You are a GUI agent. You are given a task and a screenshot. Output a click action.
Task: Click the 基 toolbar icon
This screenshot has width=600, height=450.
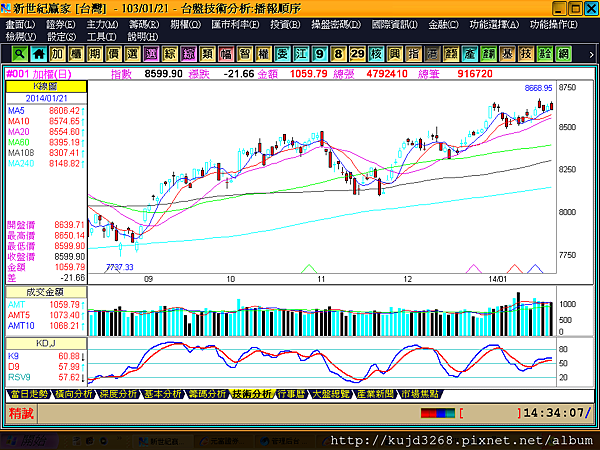[507, 54]
